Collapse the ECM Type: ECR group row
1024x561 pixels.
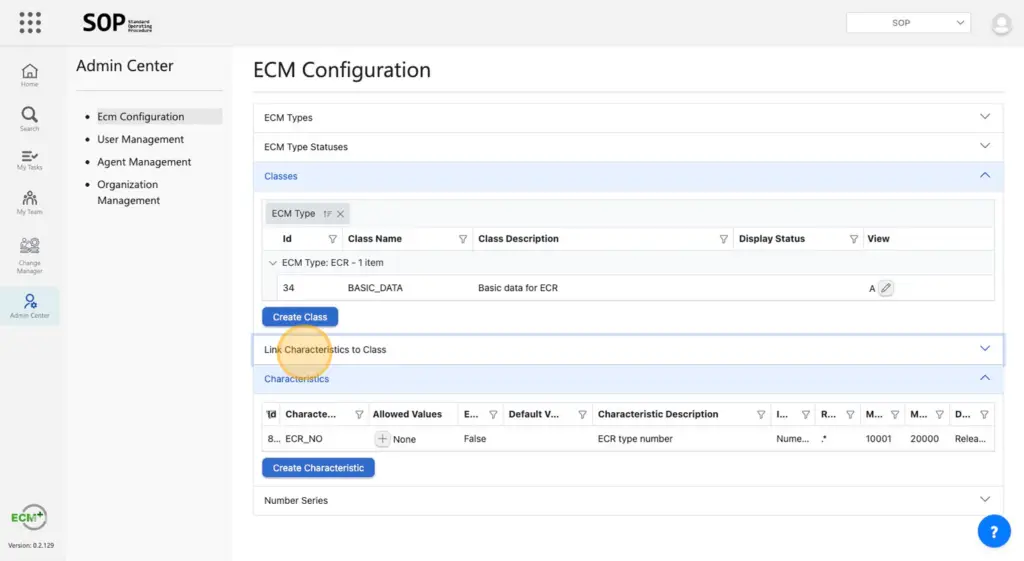click(x=273, y=263)
